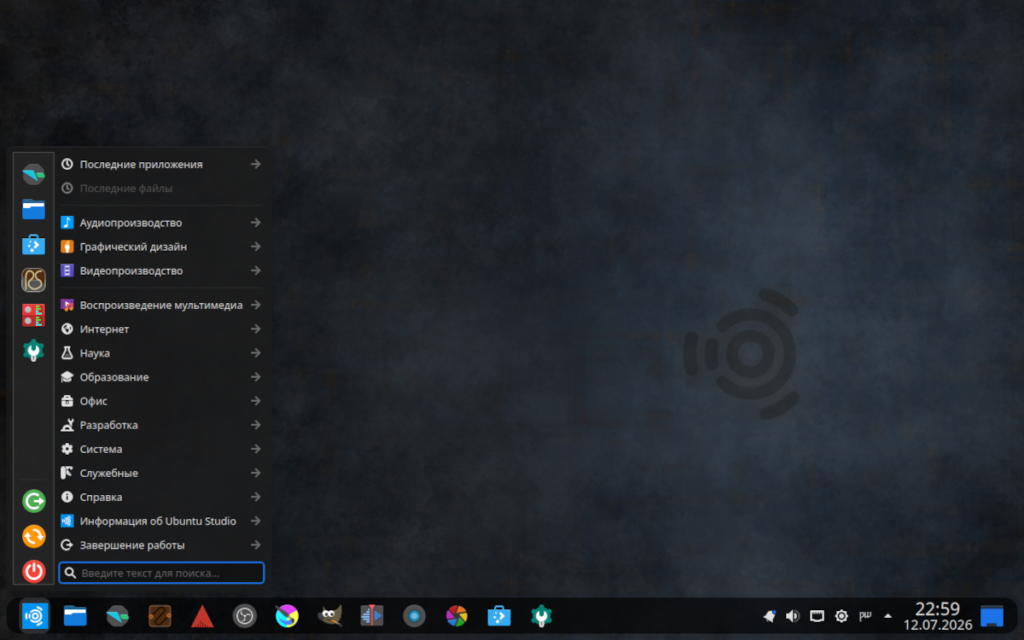This screenshot has height=640, width=1024.
Task: Open the Видеопроизводство category
Action: point(161,270)
